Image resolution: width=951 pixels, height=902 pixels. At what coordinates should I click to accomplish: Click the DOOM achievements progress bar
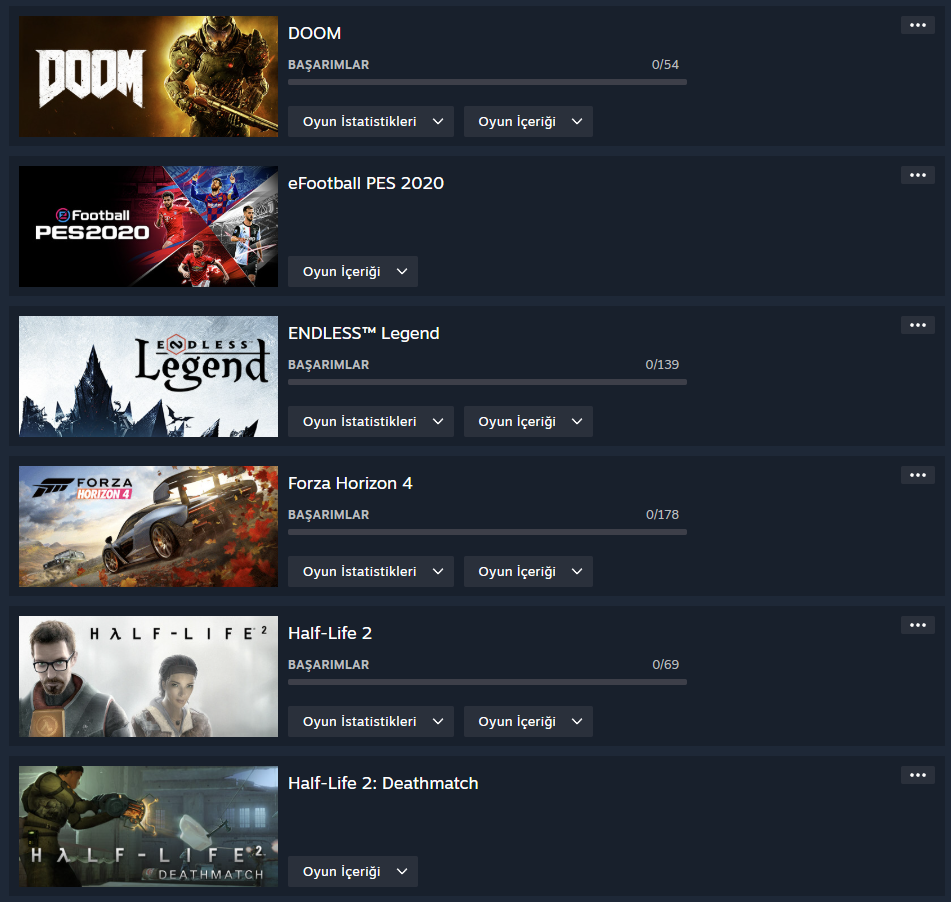[x=487, y=82]
